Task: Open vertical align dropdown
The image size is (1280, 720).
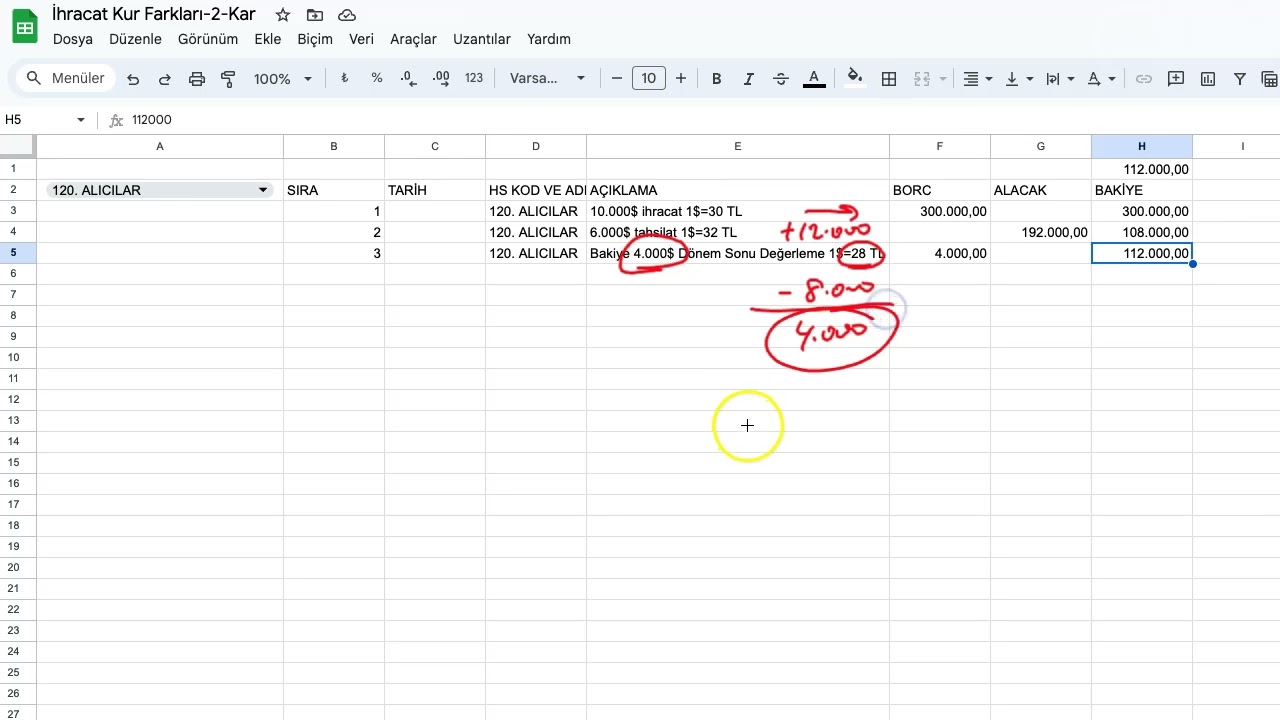Action: pos(1017,79)
